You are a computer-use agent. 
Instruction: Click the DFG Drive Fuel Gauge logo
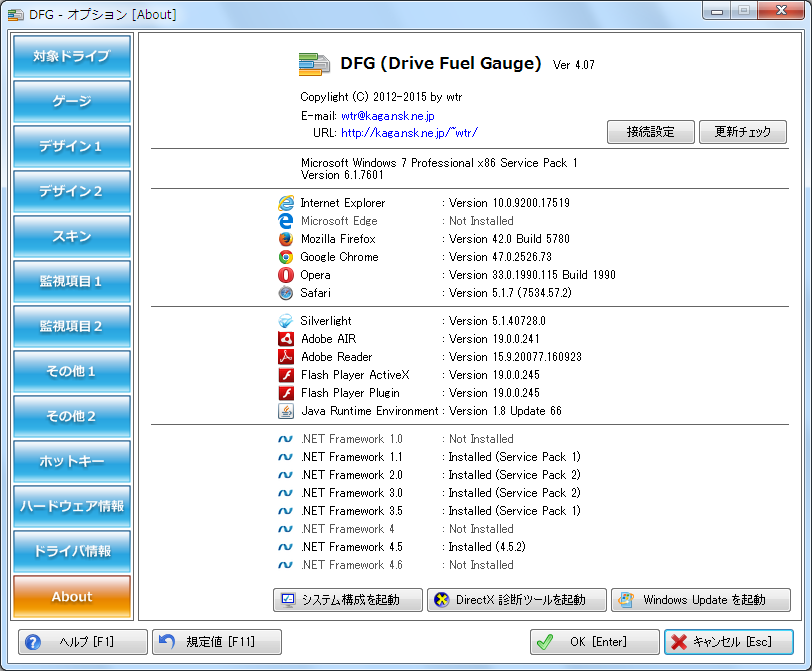(x=314, y=64)
